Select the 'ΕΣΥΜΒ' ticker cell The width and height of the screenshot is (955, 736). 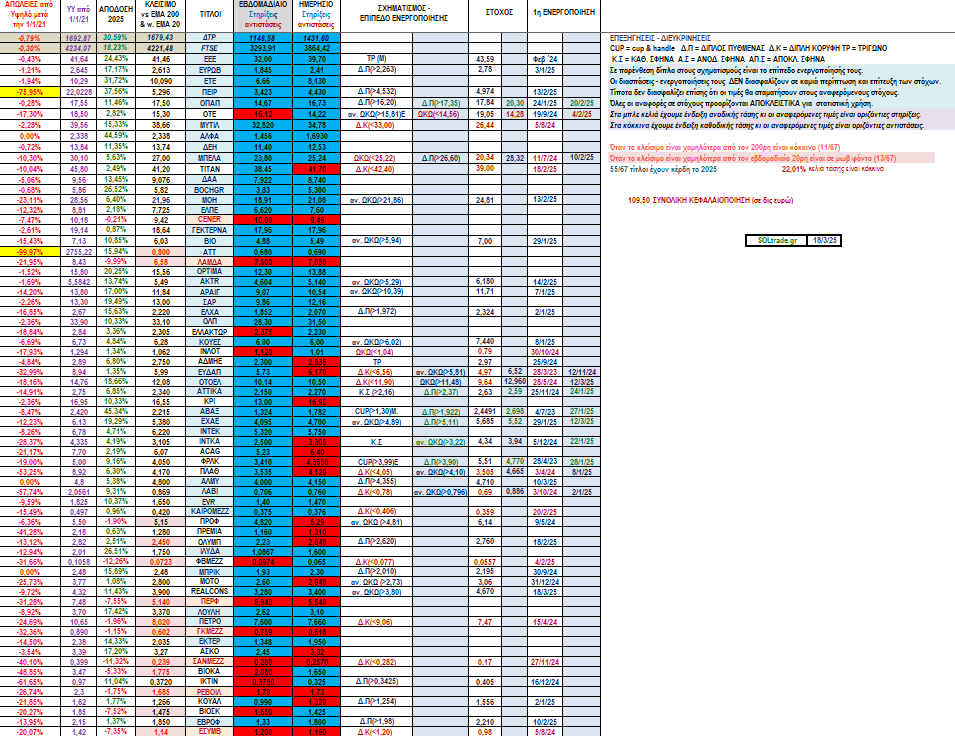[210, 732]
